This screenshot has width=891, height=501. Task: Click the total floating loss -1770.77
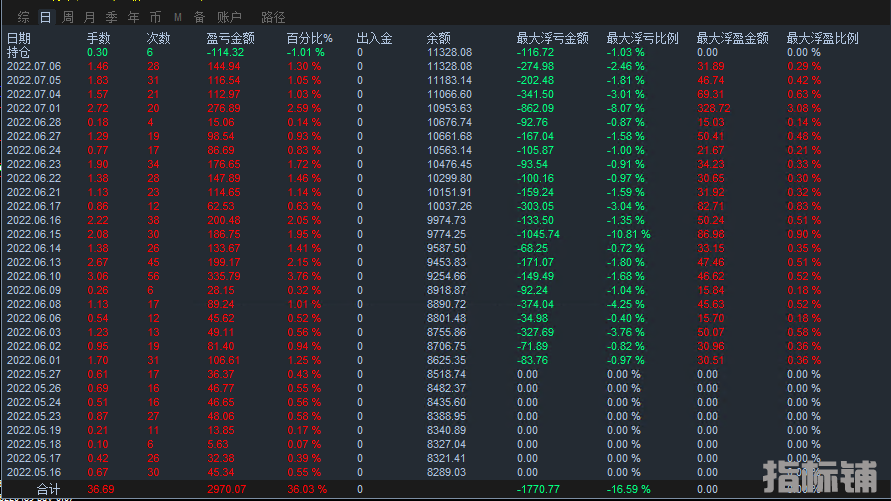point(538,490)
